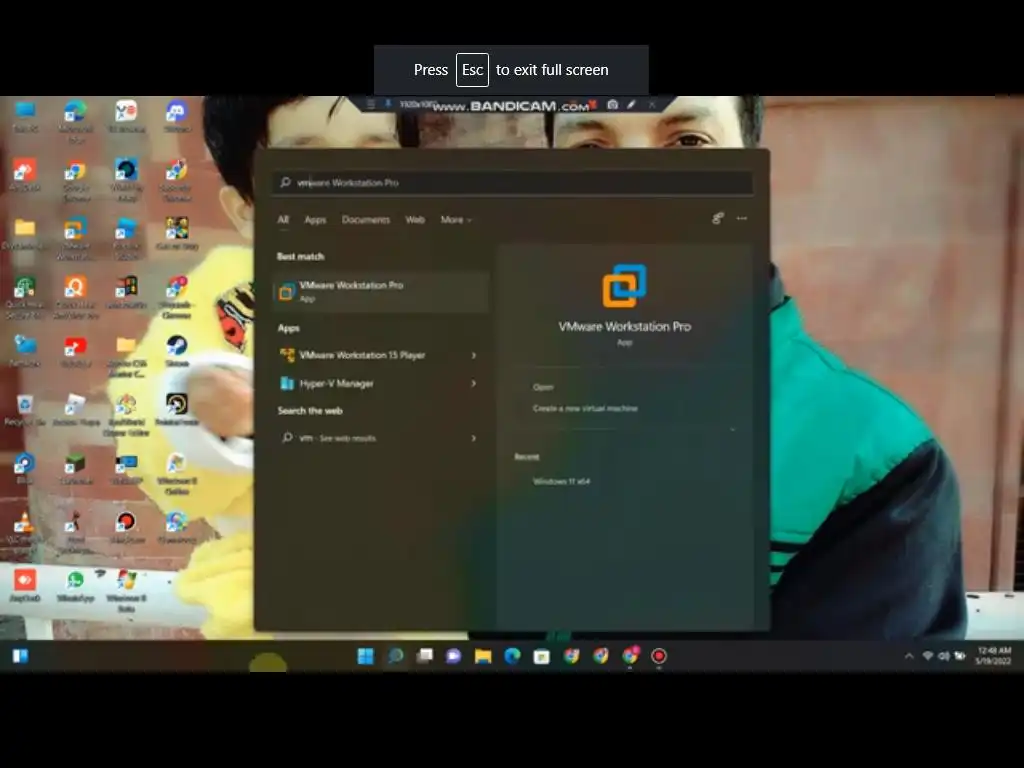Click the large VMware Workstation Pro logo

coord(625,285)
